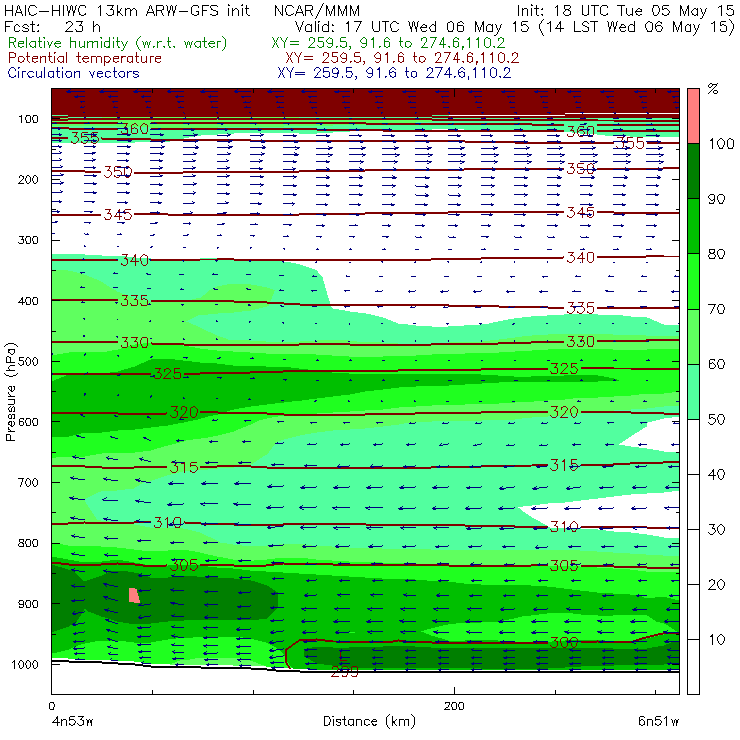Click the '300' pressure axis label
740x740 pixels.
coord(28,240)
